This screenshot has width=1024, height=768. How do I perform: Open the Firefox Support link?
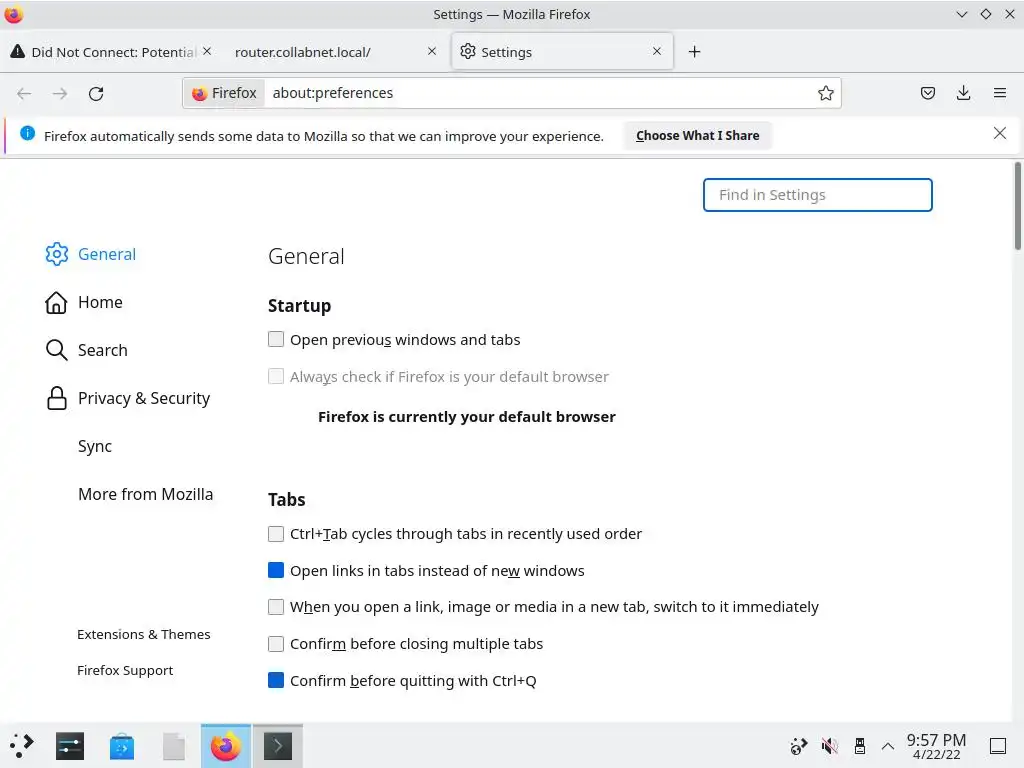pyautogui.click(x=125, y=670)
